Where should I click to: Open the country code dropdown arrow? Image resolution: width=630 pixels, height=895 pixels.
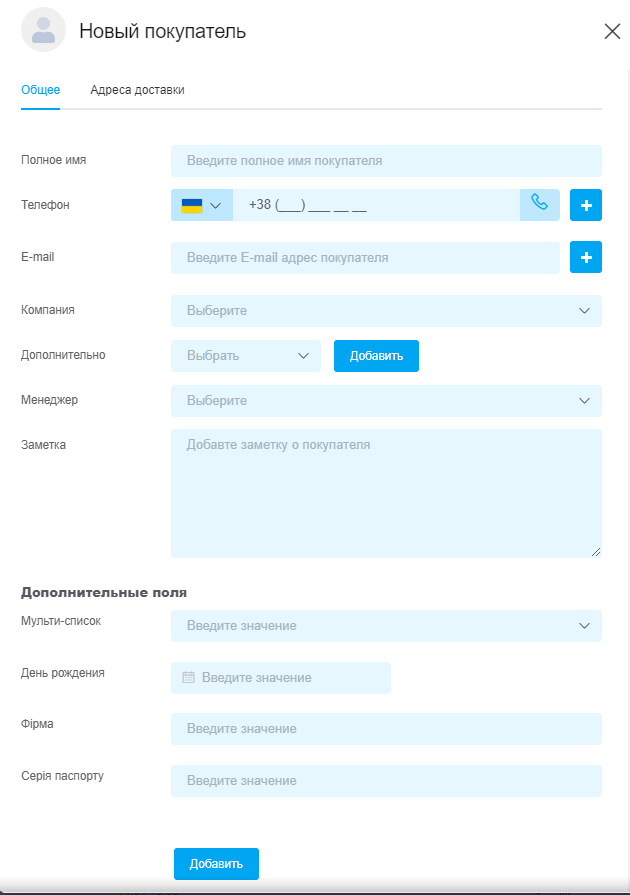click(216, 205)
